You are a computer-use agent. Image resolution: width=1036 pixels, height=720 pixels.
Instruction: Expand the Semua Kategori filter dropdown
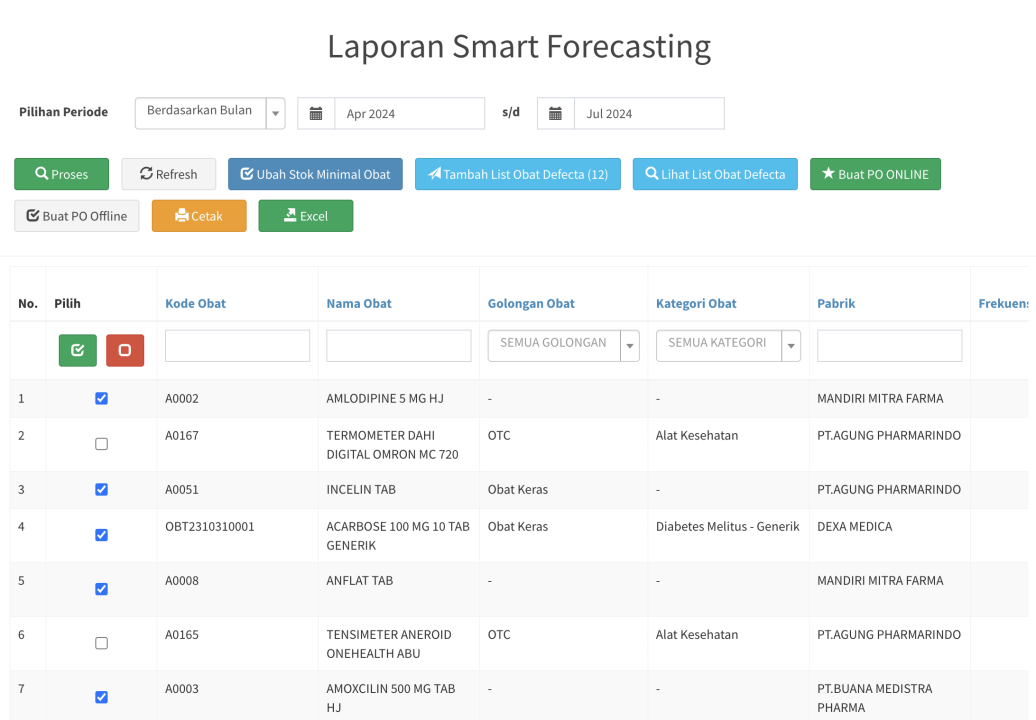[x=728, y=345]
